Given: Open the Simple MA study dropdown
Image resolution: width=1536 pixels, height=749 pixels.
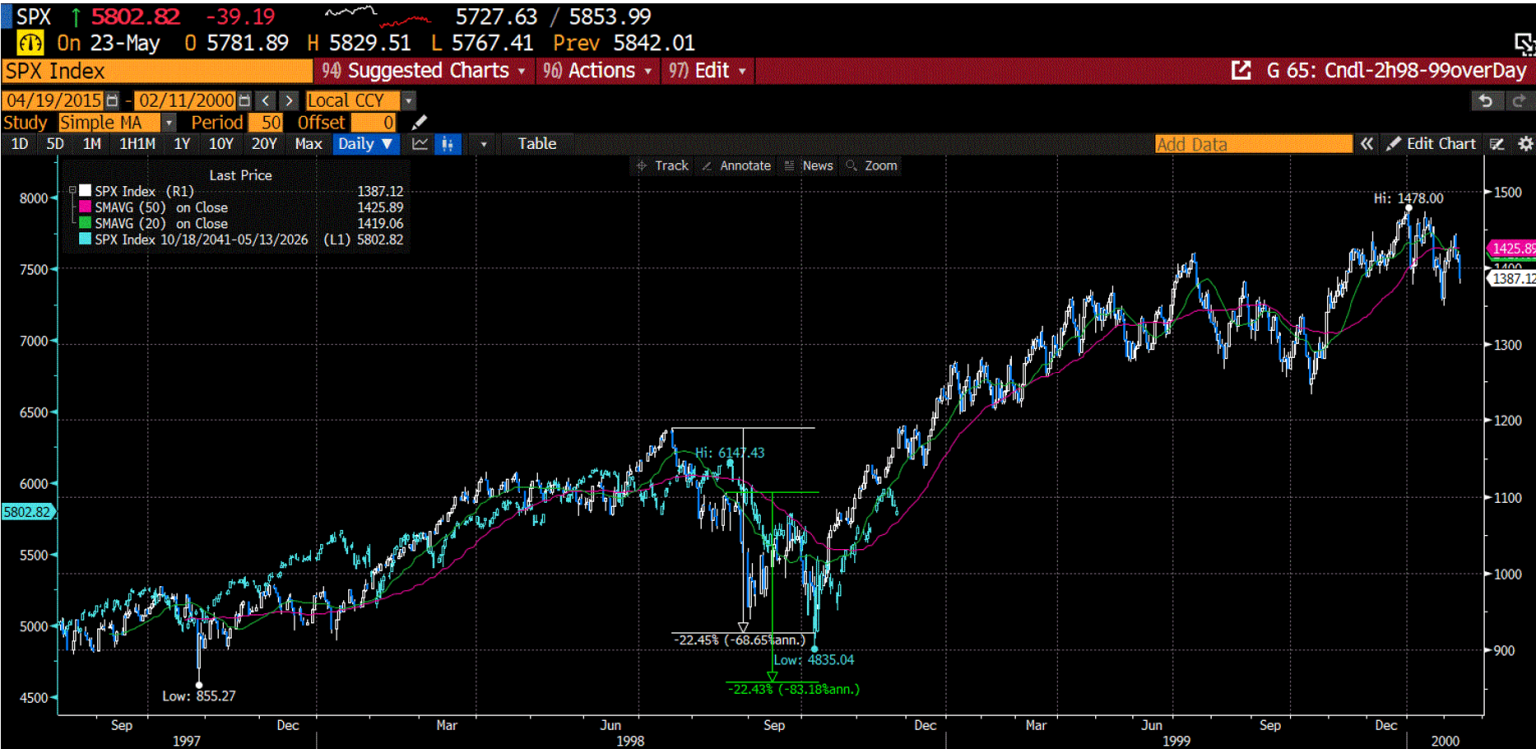Looking at the screenshot, I should pyautogui.click(x=168, y=122).
